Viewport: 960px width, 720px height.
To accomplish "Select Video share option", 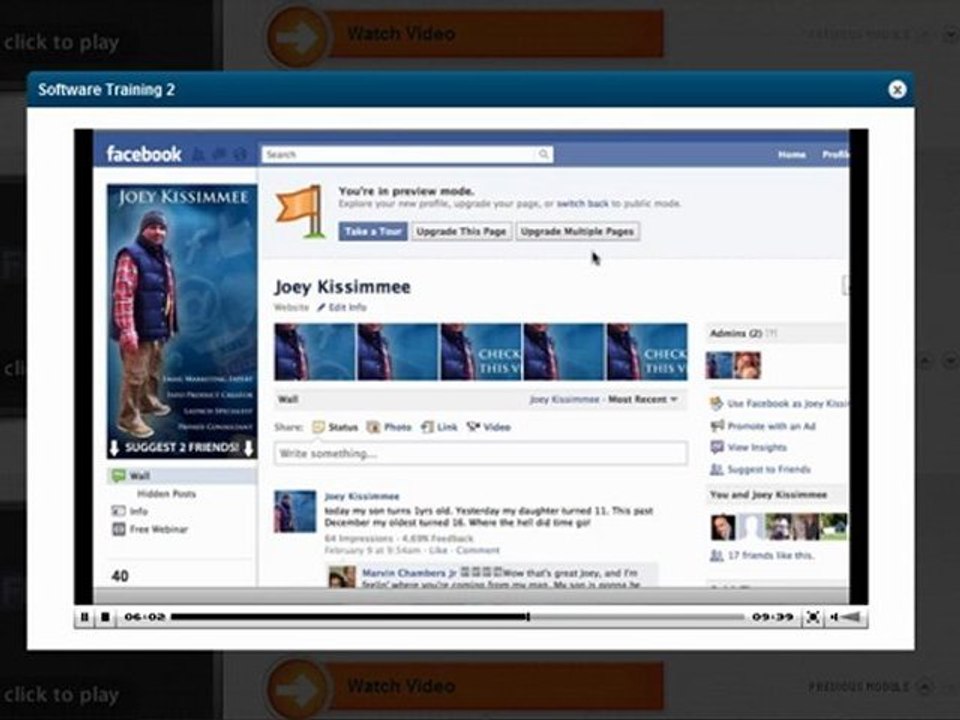I will pyautogui.click(x=488, y=427).
